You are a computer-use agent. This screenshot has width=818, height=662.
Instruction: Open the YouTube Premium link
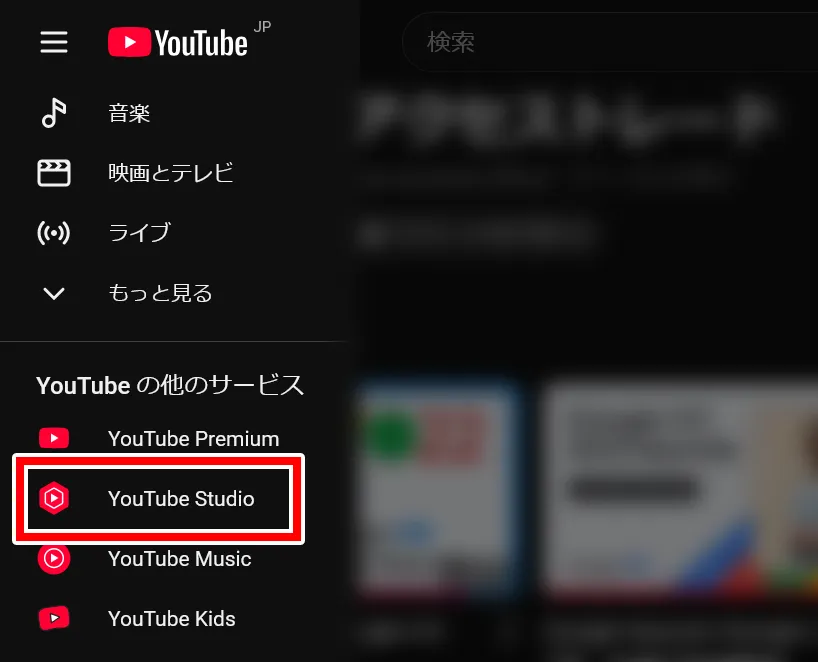193,439
